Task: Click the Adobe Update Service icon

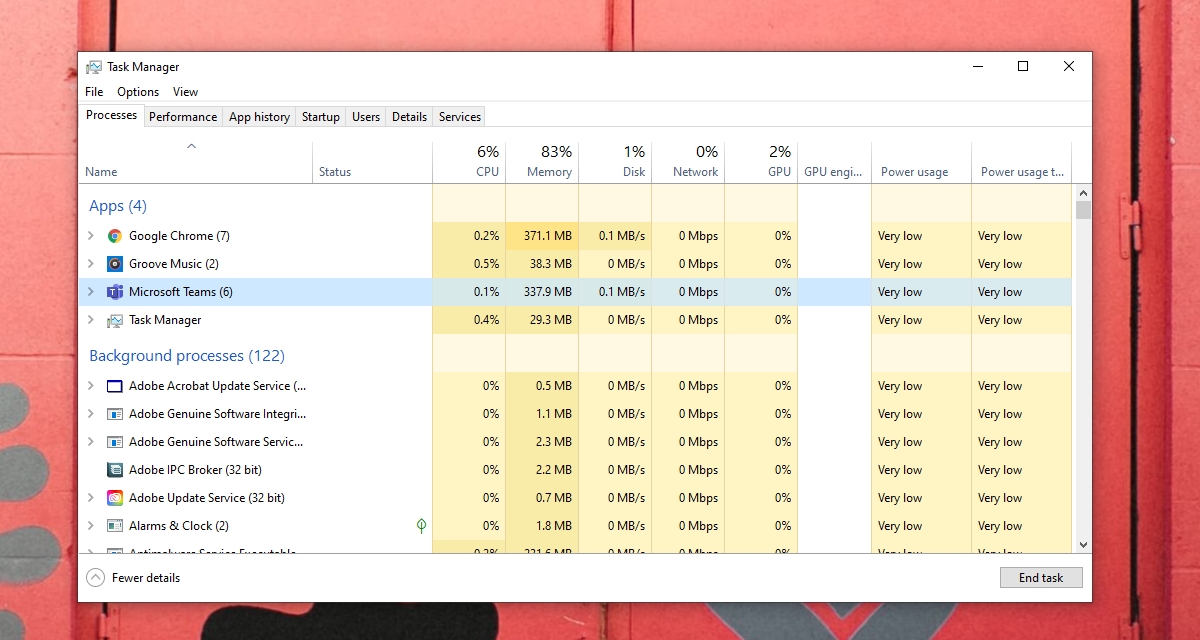Action: pyautogui.click(x=115, y=498)
